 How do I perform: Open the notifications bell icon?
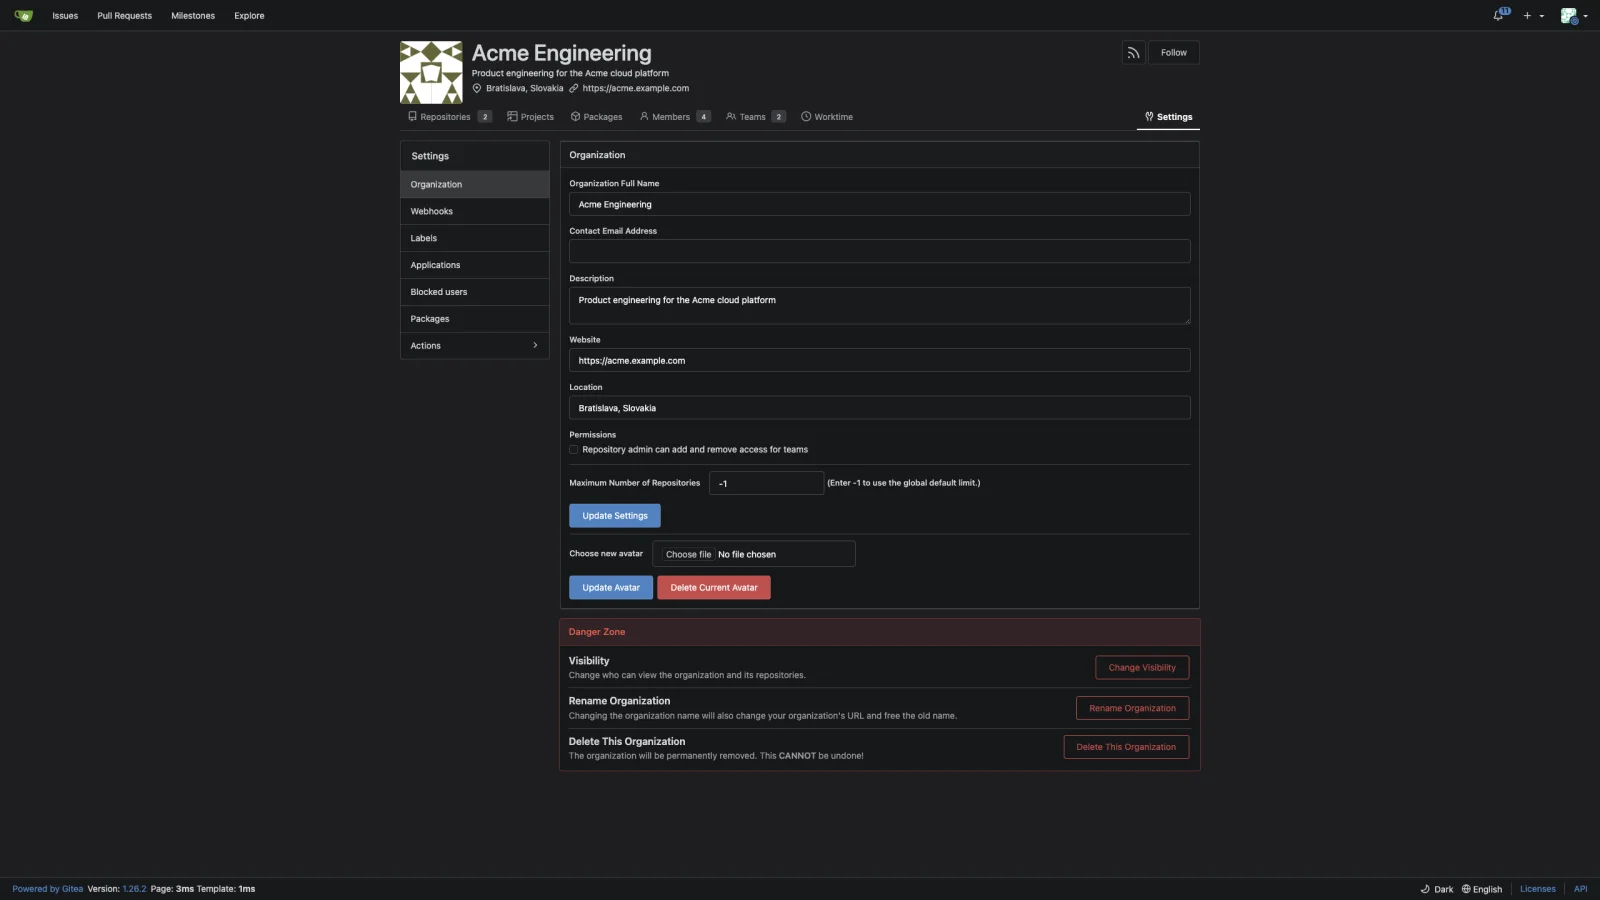click(x=1500, y=15)
